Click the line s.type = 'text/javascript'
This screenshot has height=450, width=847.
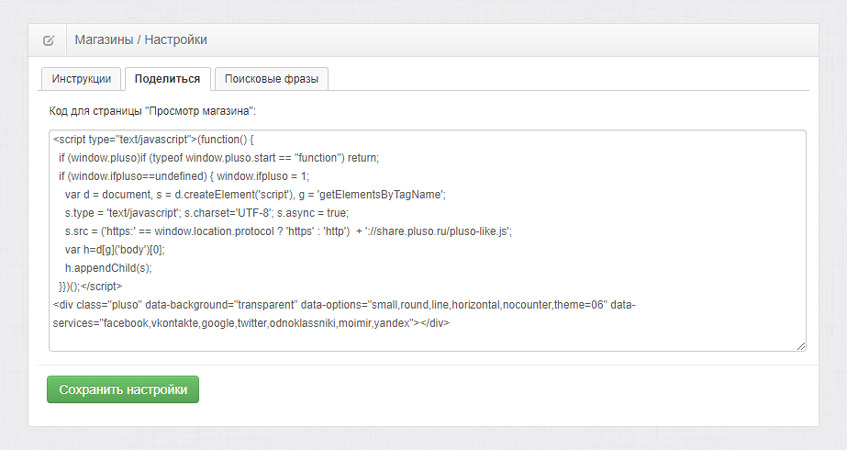tap(207, 213)
